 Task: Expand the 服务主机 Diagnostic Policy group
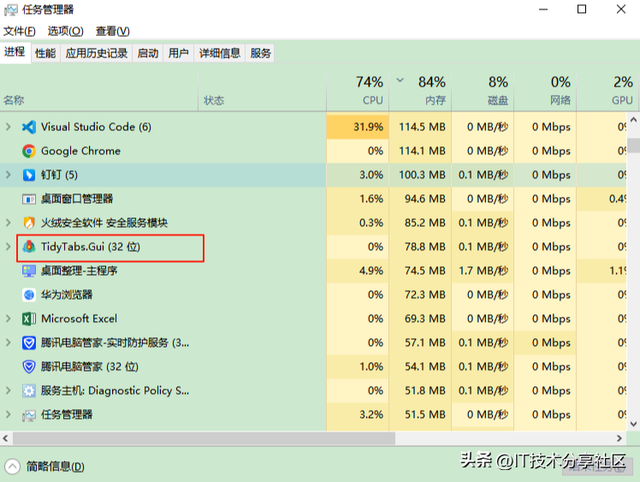point(8,391)
